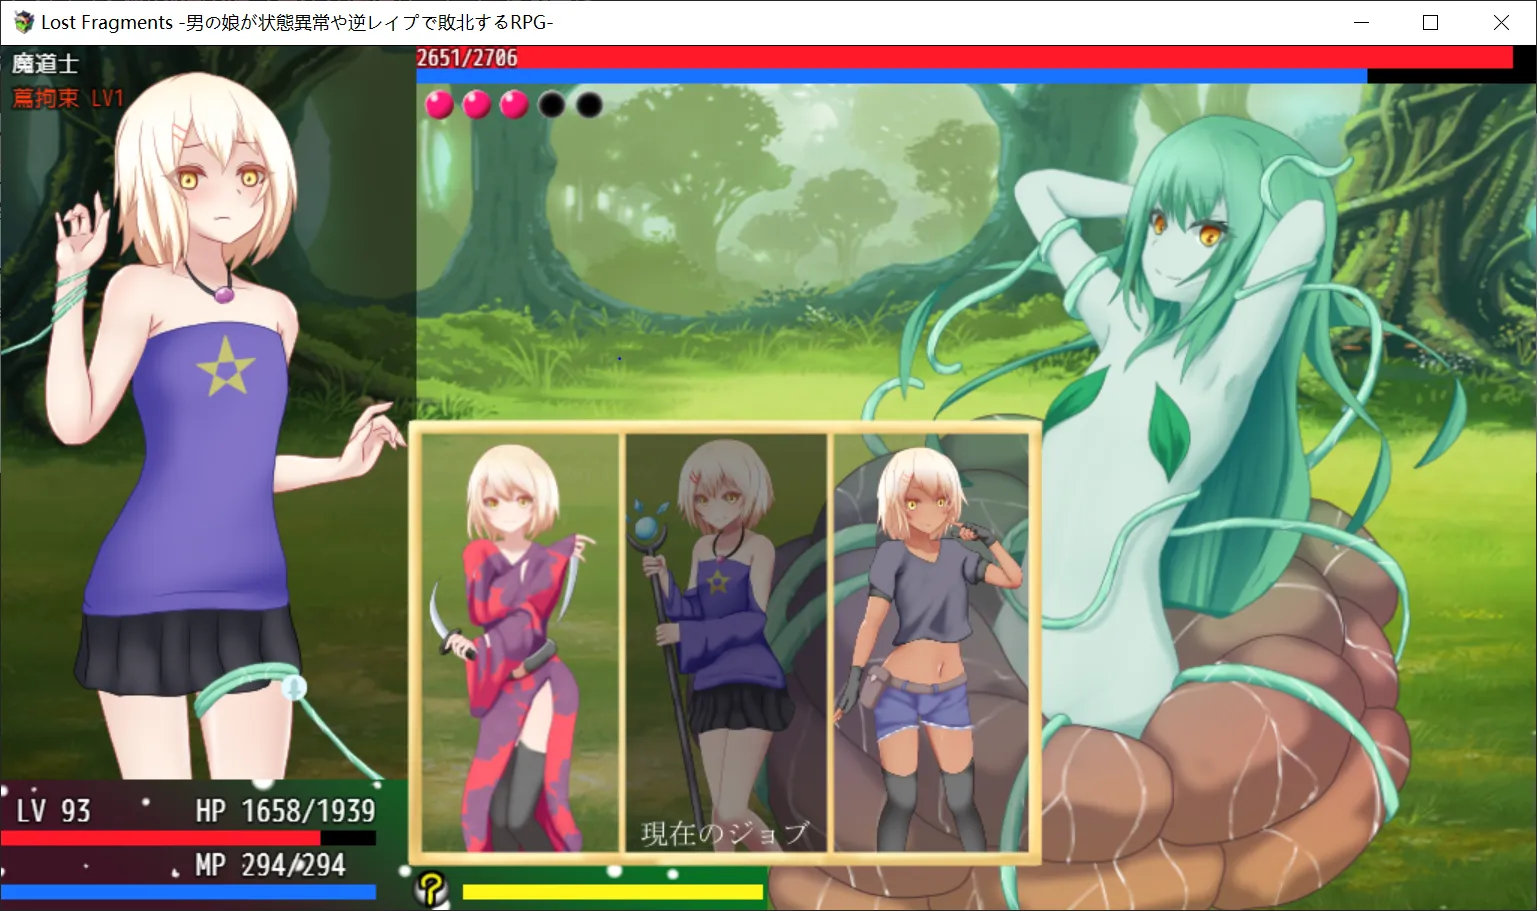Click the yellow gauge beside the question mark
The width and height of the screenshot is (1537, 911).
click(x=612, y=892)
